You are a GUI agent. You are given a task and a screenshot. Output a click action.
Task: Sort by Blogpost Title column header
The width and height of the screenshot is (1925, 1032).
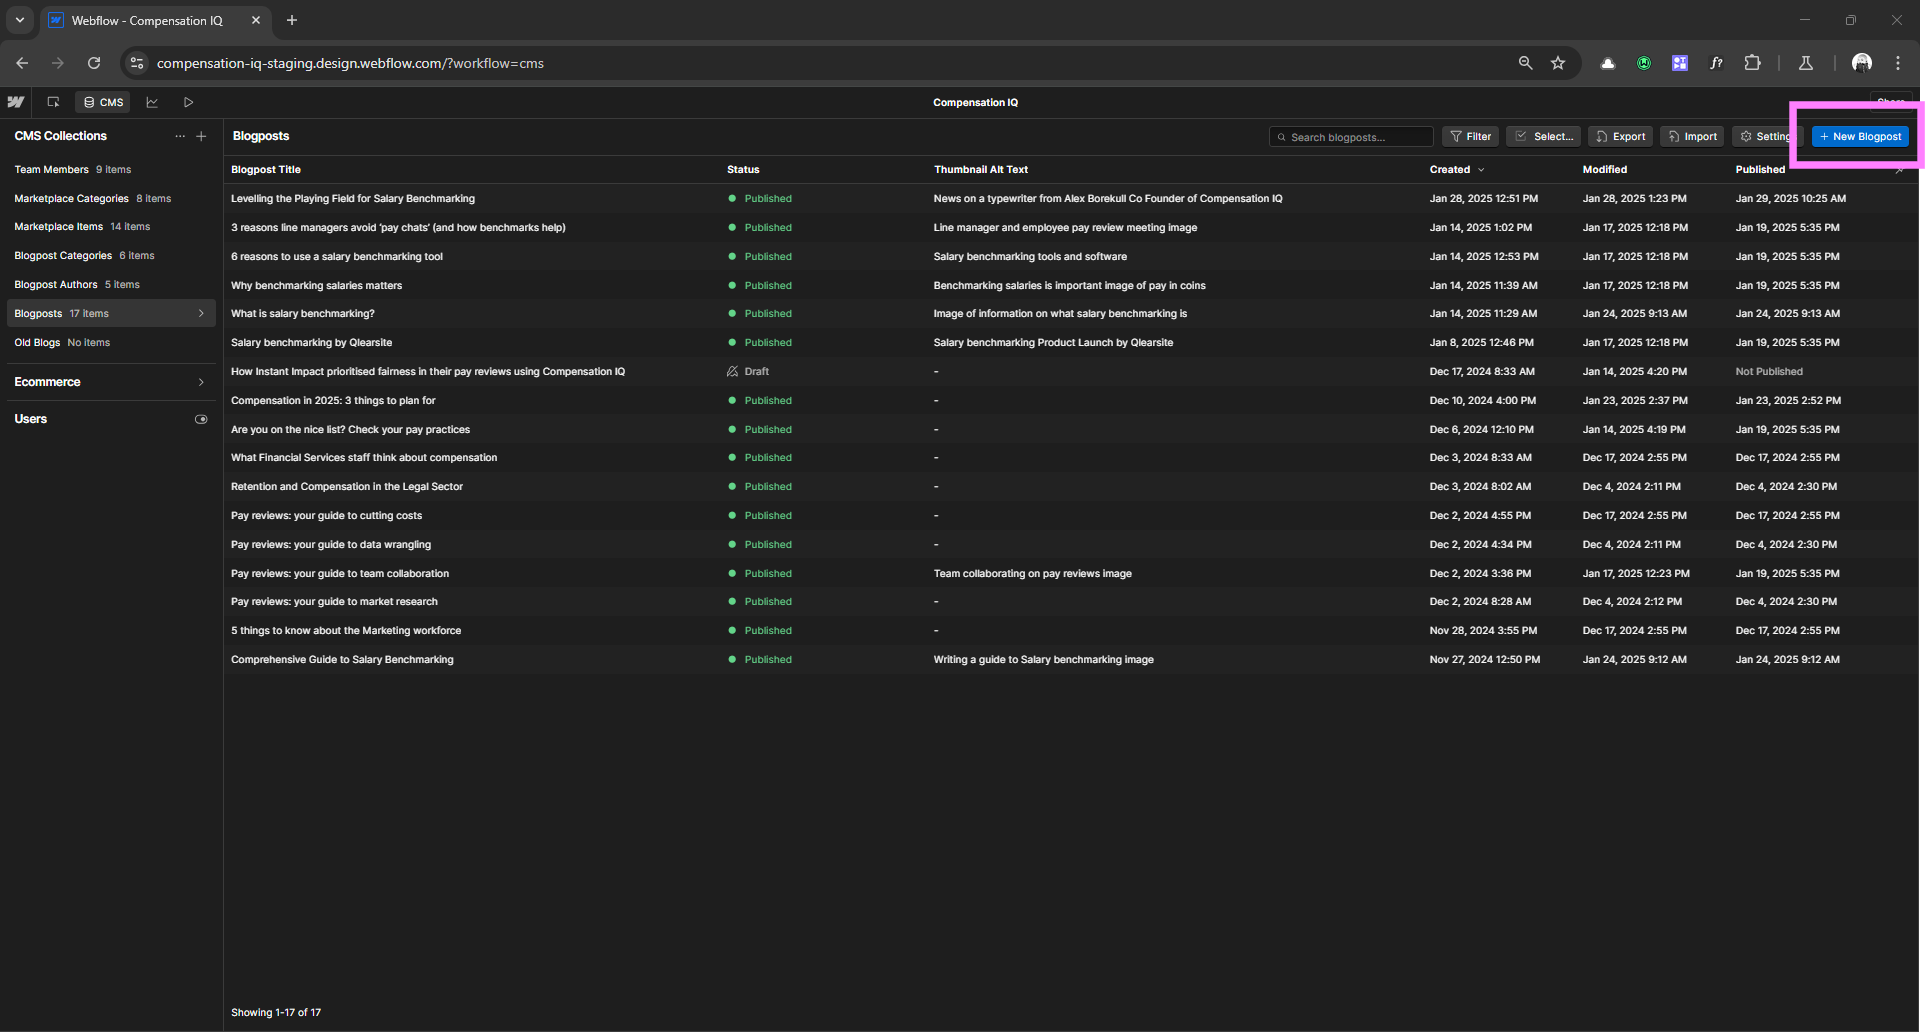click(266, 170)
